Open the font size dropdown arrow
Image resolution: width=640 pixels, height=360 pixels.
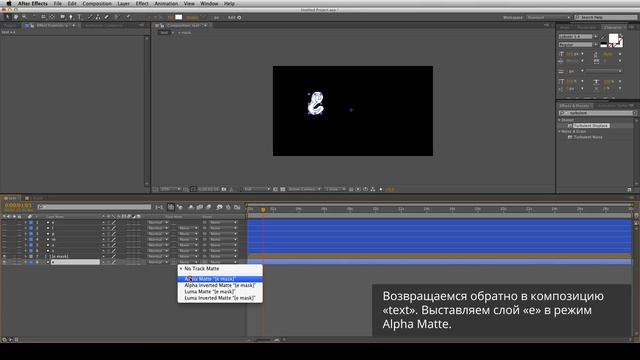[582, 53]
